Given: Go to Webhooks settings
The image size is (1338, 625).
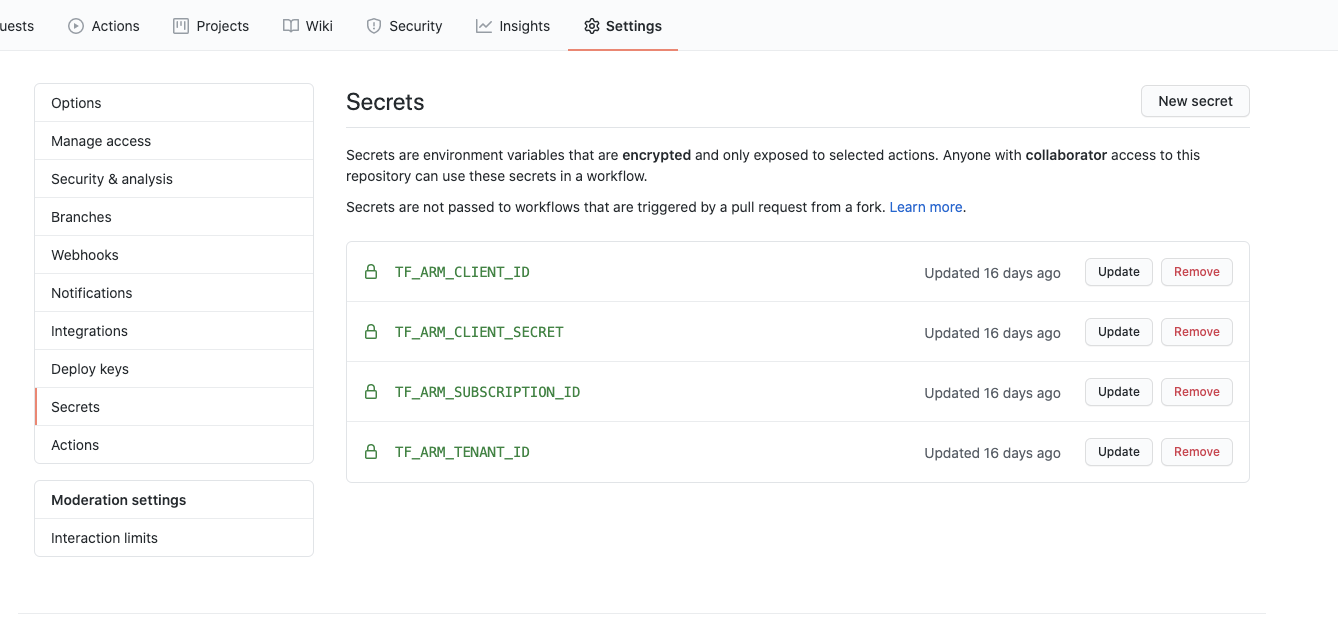Looking at the screenshot, I should (85, 255).
